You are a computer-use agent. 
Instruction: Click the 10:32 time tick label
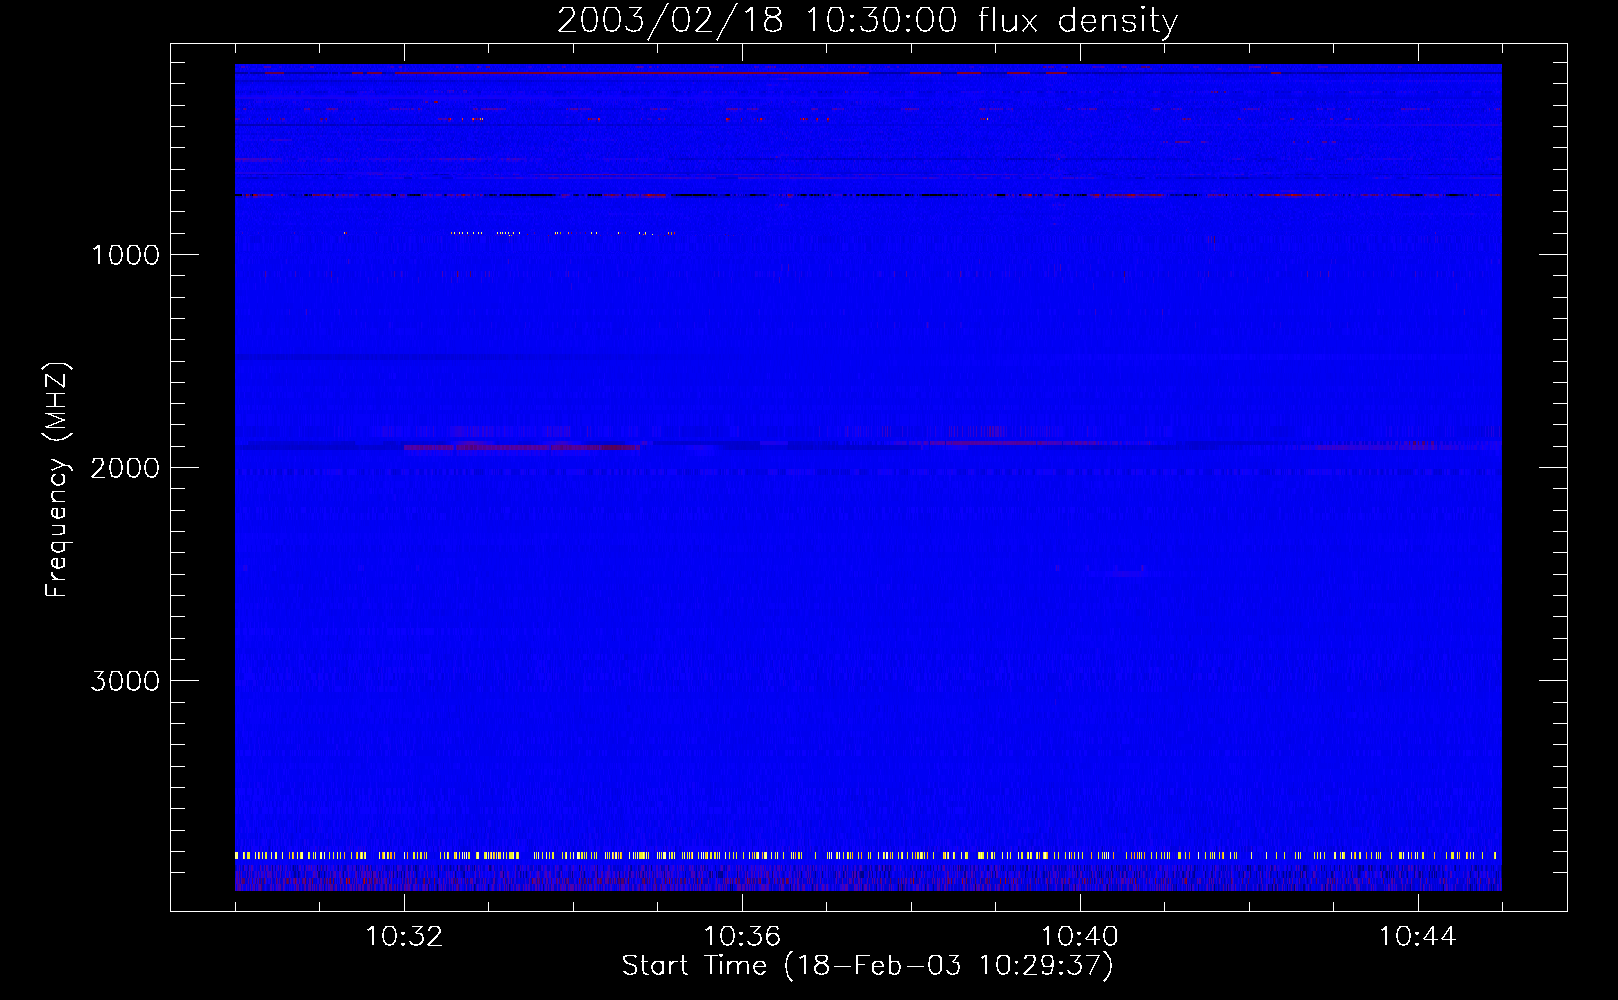pyautogui.click(x=404, y=937)
